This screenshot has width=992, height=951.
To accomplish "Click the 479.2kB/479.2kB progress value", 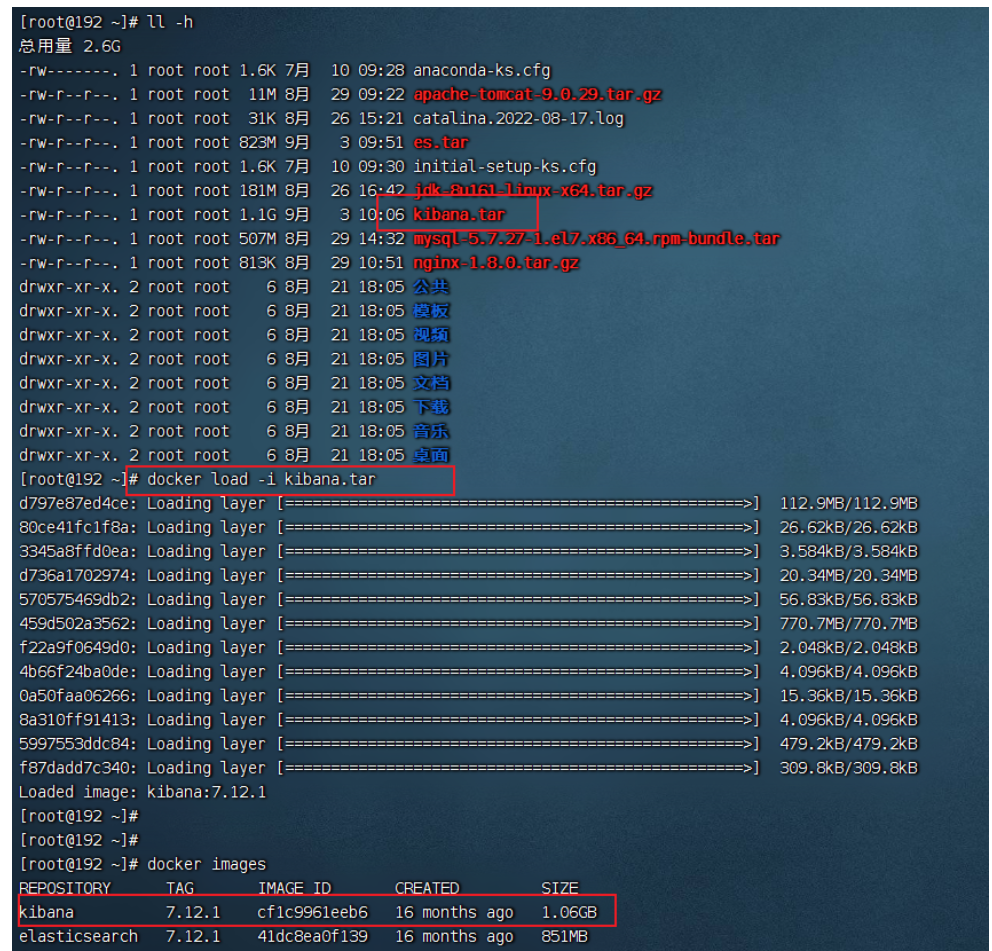I will point(848,743).
